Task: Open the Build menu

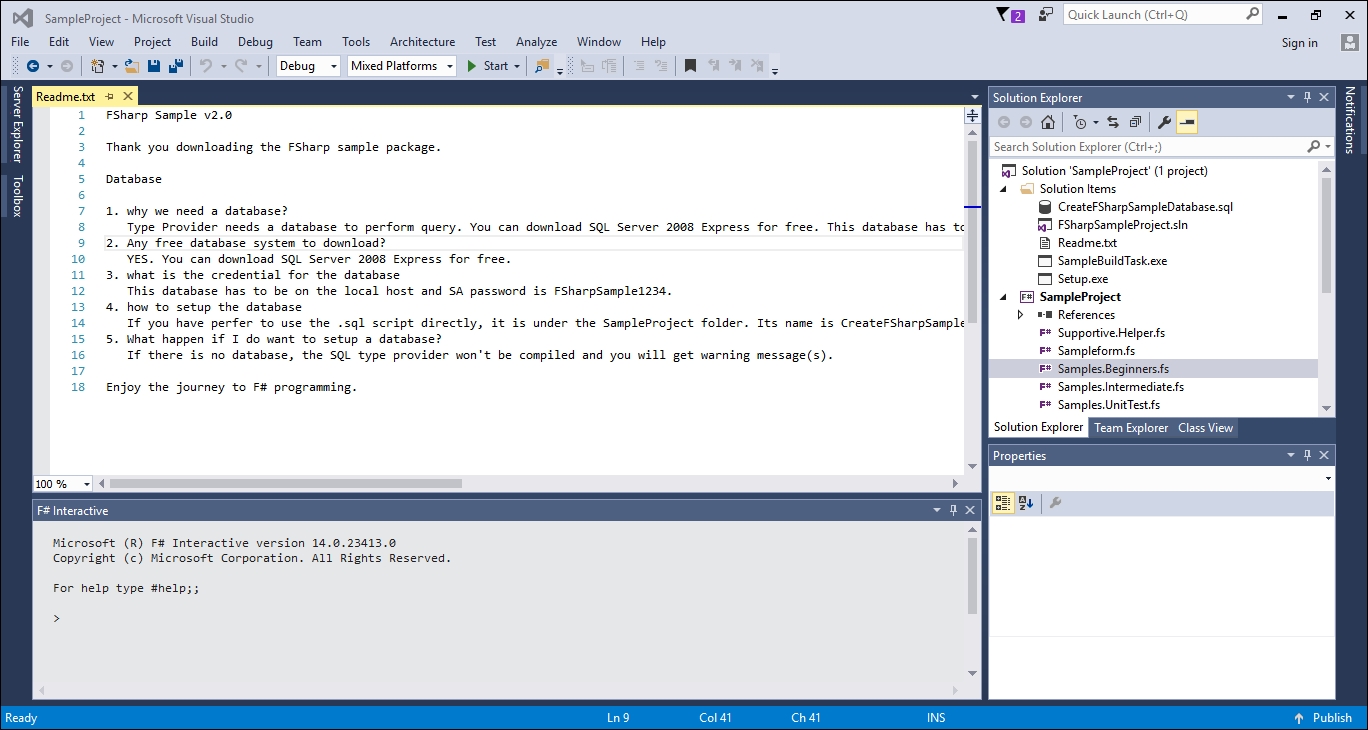Action: 204,42
